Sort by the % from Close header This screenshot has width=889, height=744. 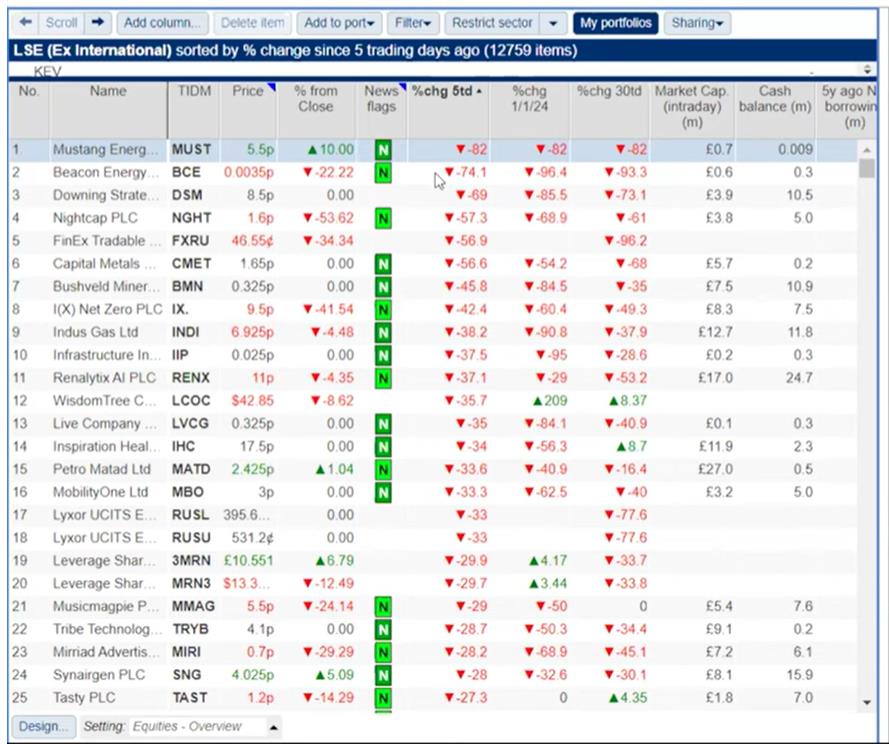(316, 110)
